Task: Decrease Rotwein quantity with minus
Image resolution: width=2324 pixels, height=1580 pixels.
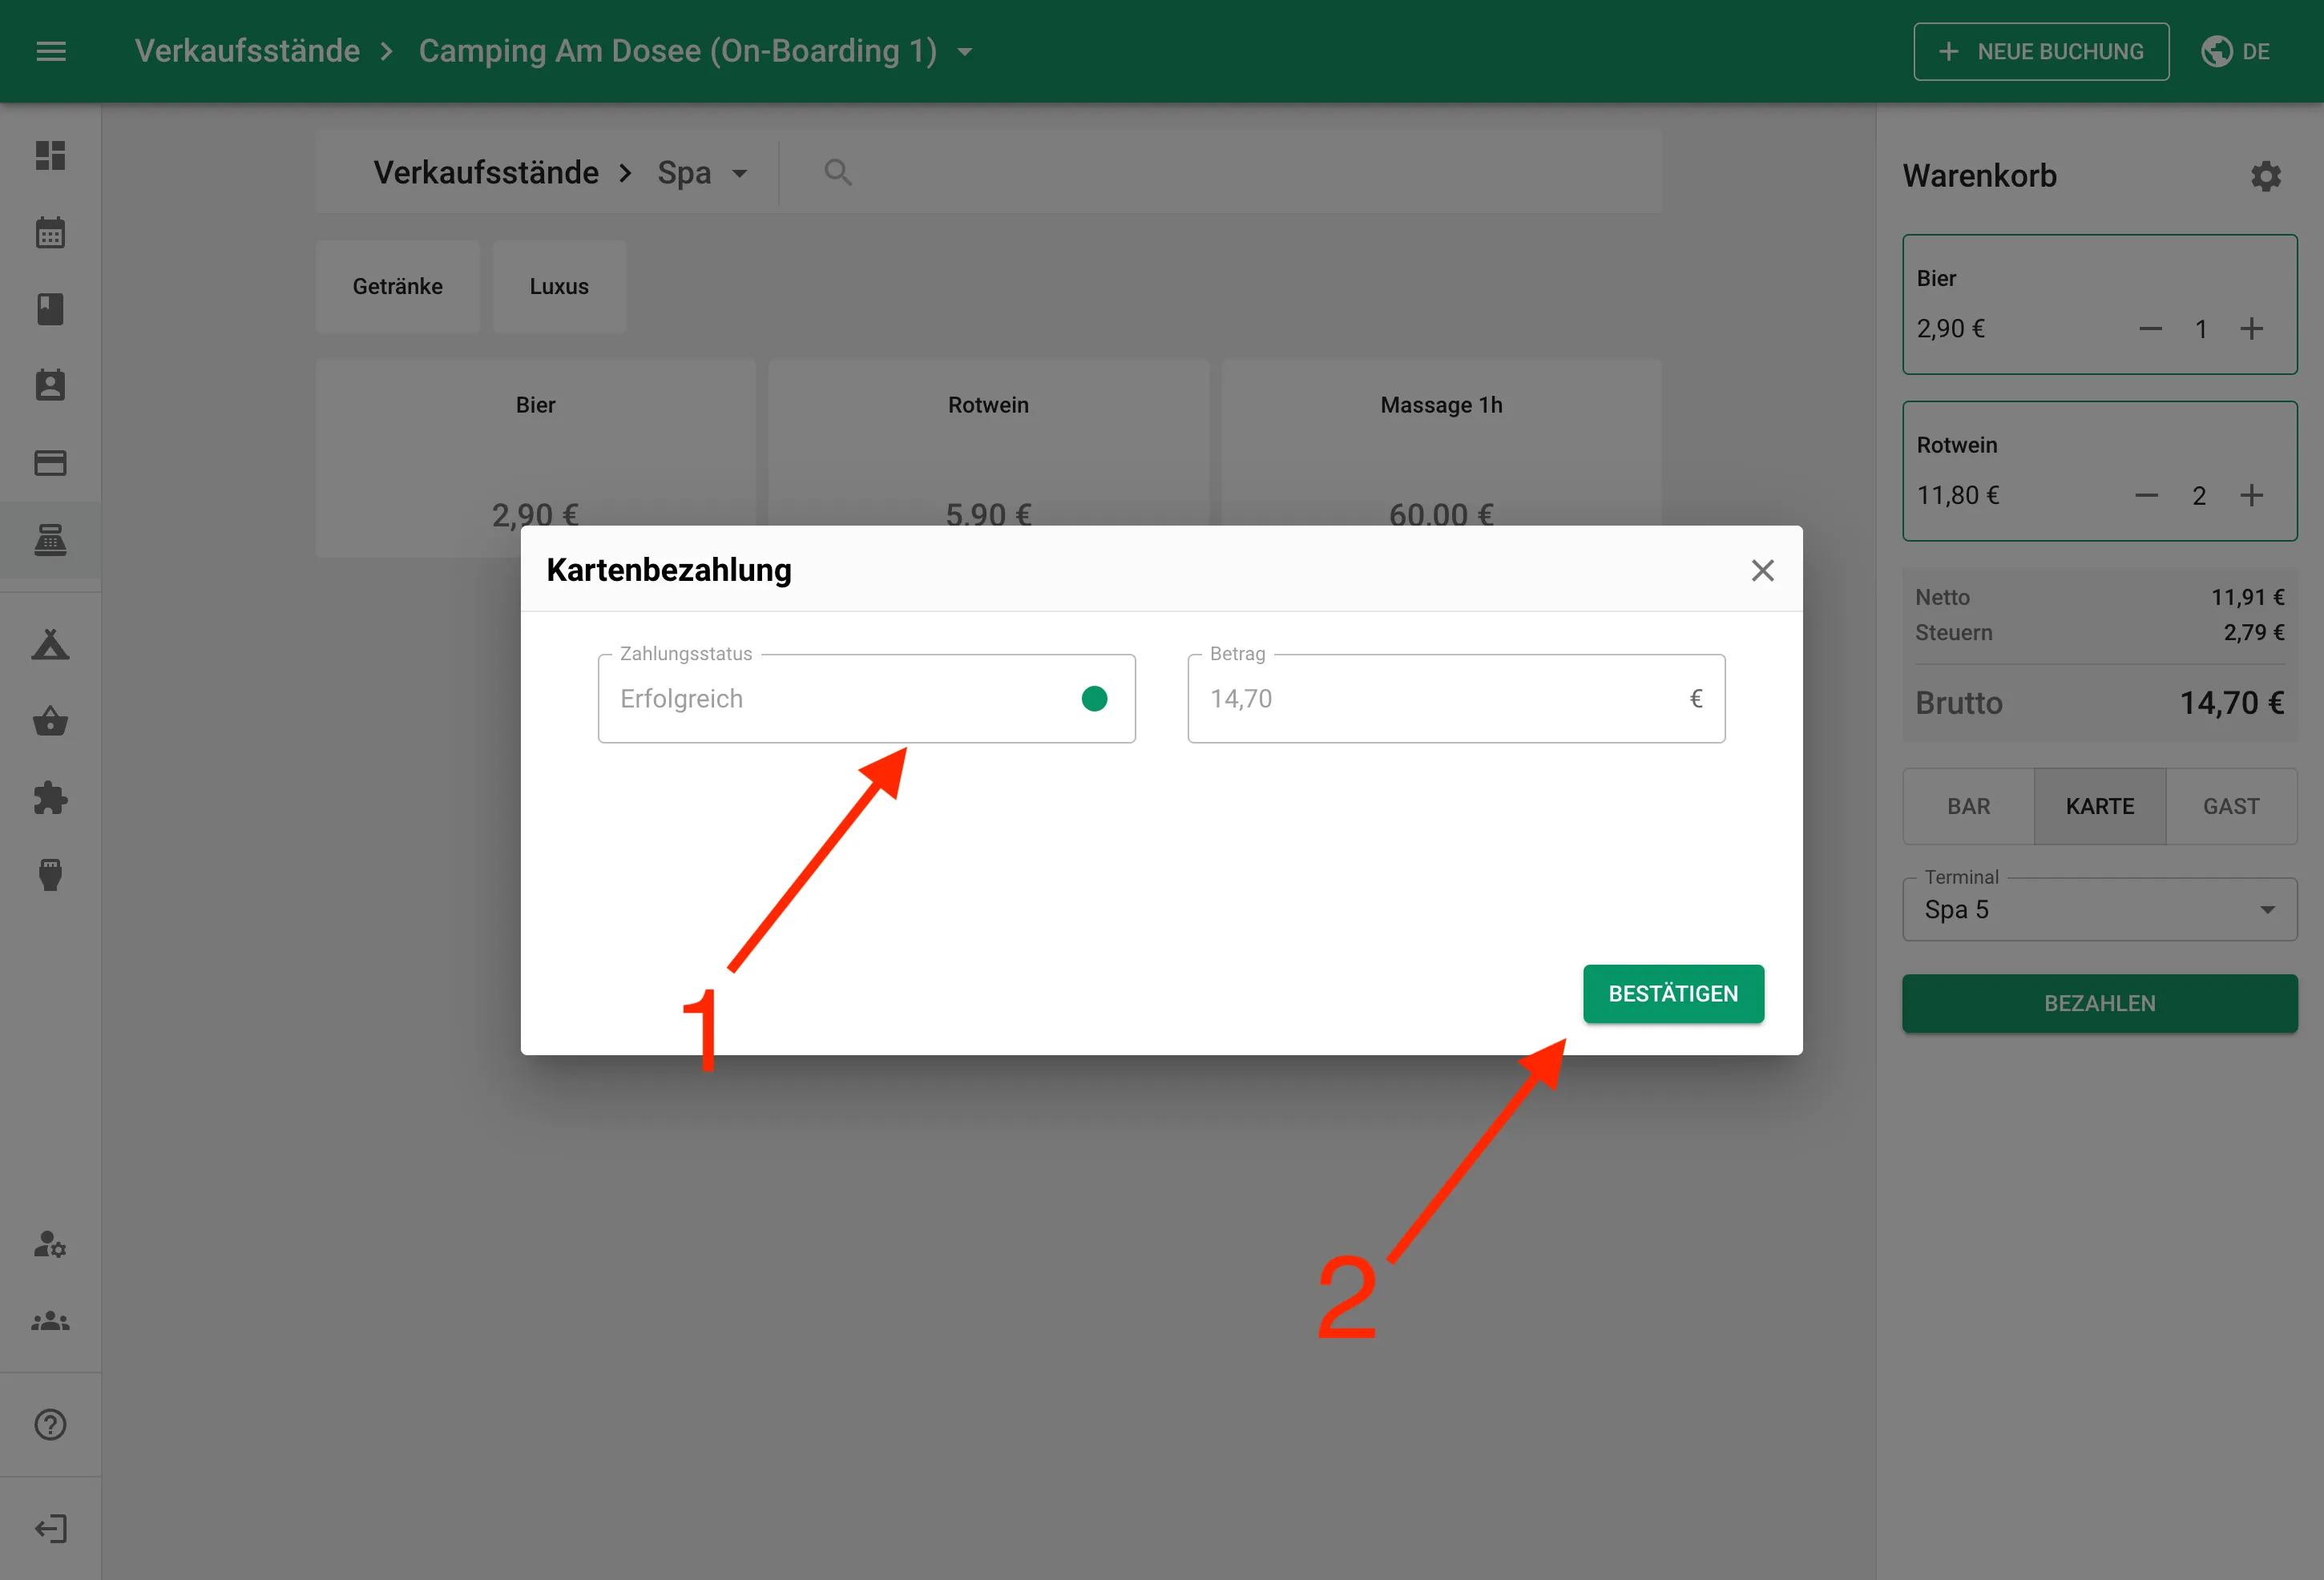Action: coord(2147,496)
